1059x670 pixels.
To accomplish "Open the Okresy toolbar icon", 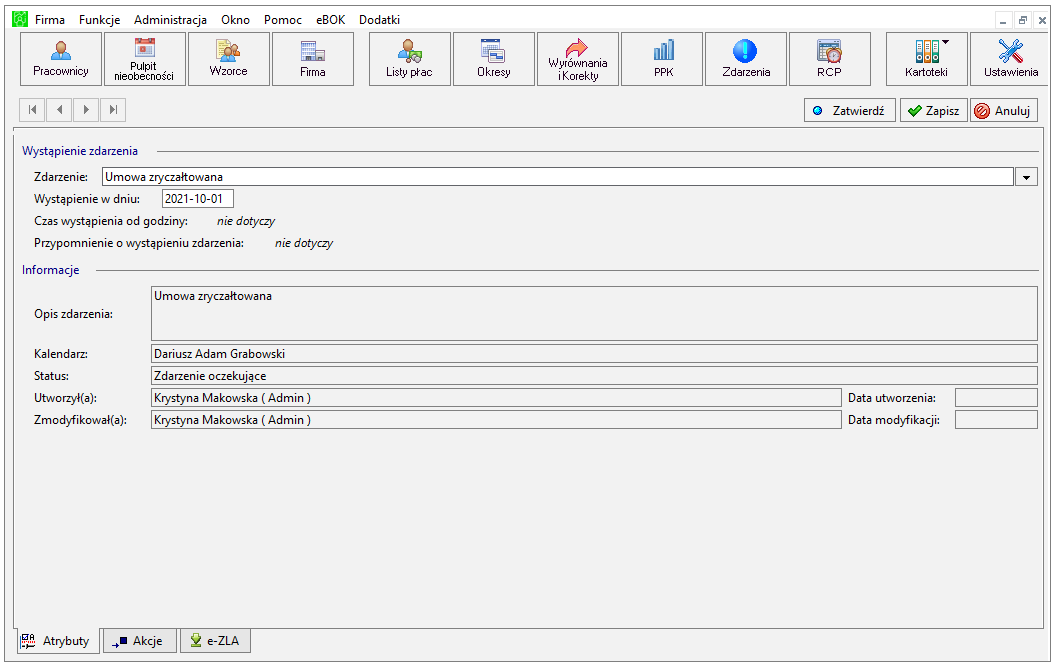I will coord(494,59).
